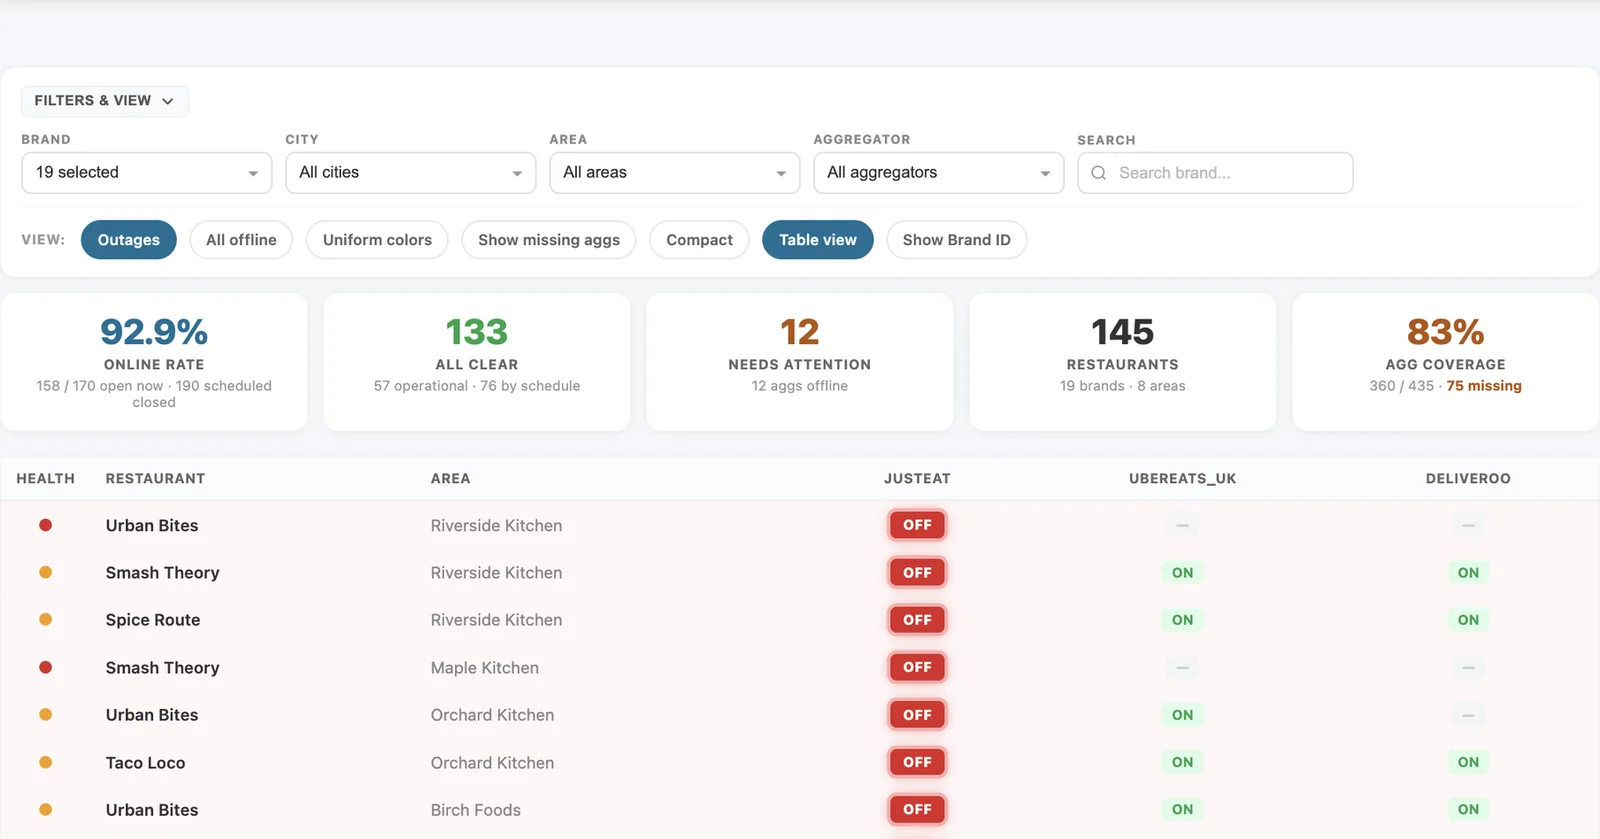Click Maple Kitchen area cell
This screenshot has width=1600, height=839.
tap(485, 668)
